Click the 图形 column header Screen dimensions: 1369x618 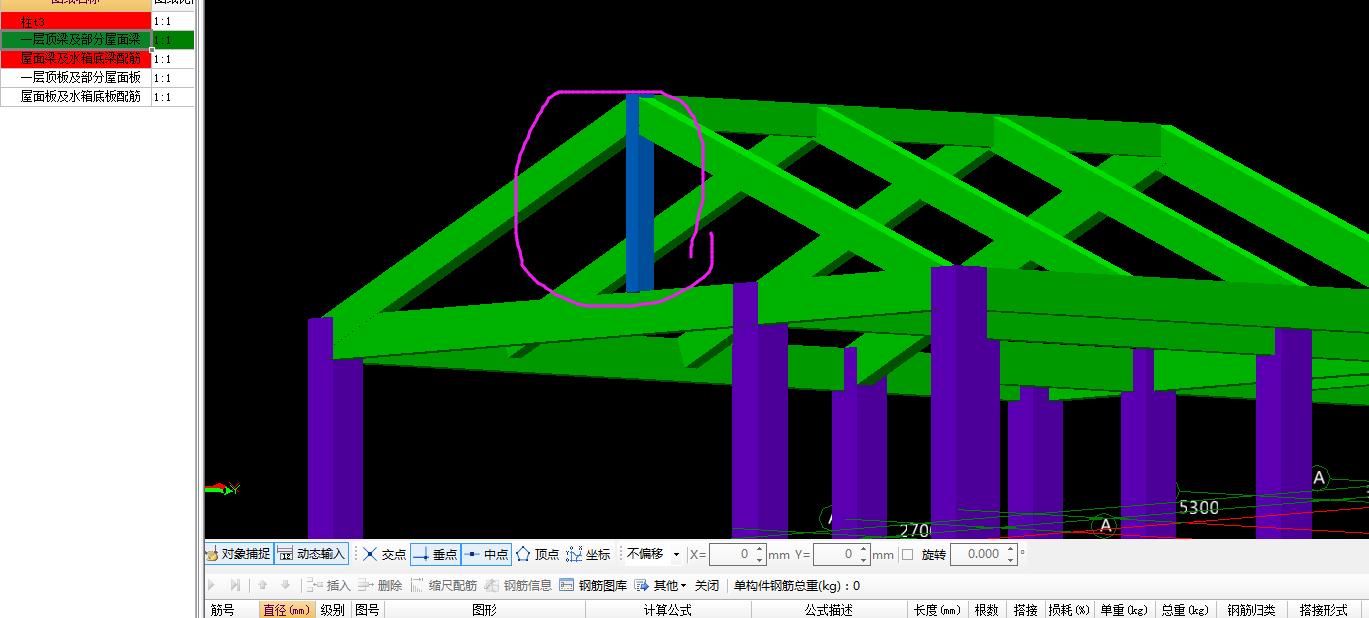click(x=485, y=610)
